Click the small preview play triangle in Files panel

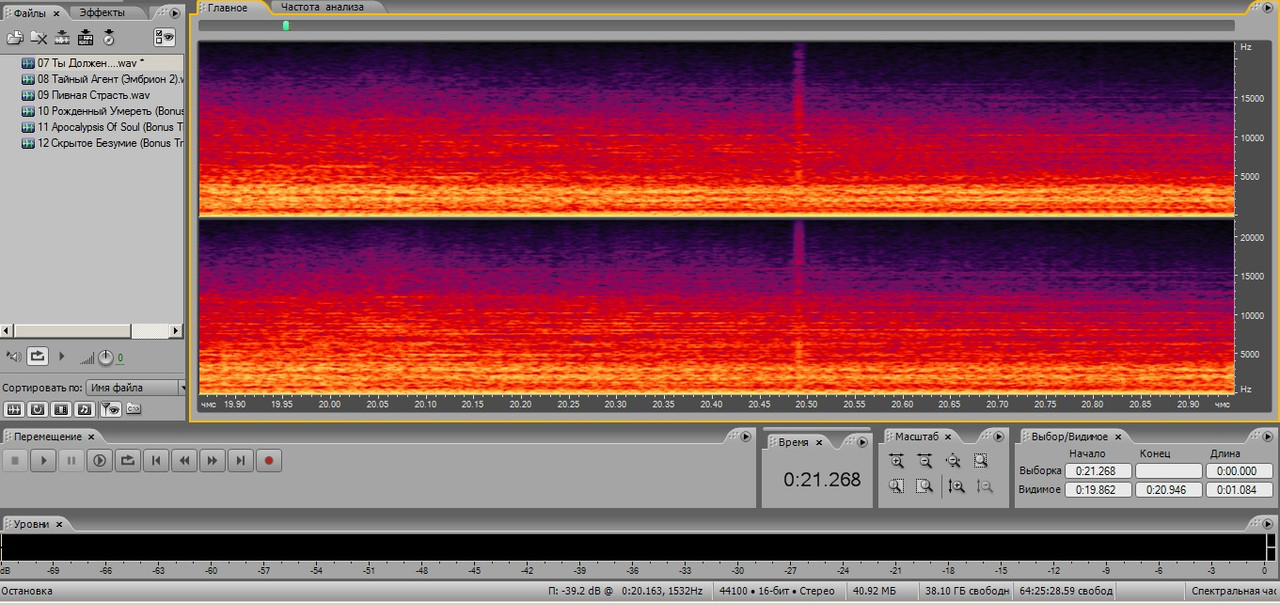pyautogui.click(x=62, y=356)
